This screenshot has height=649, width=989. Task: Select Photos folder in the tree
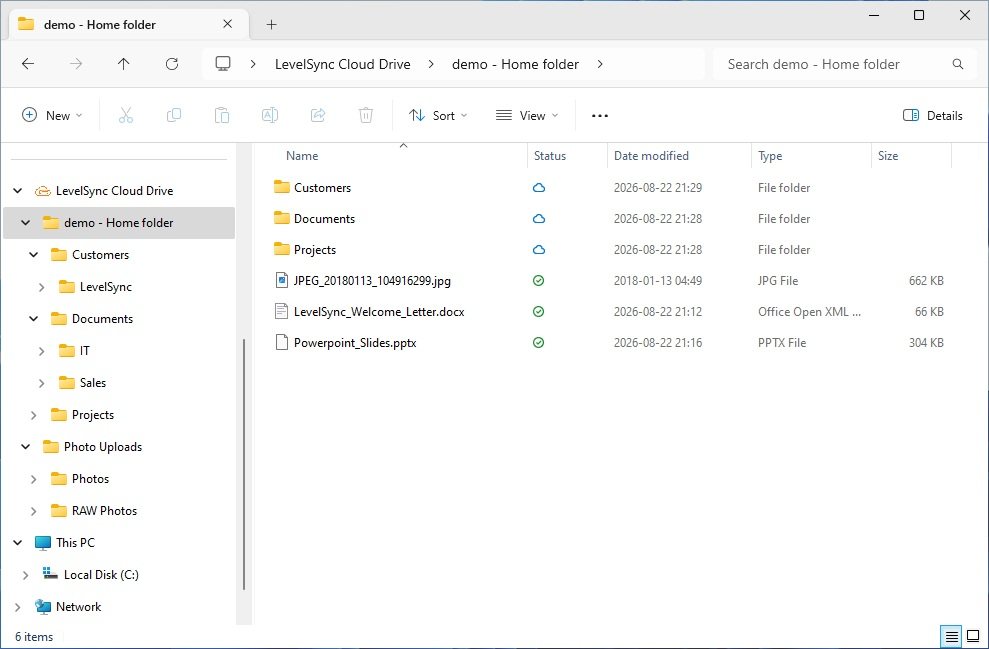click(90, 479)
